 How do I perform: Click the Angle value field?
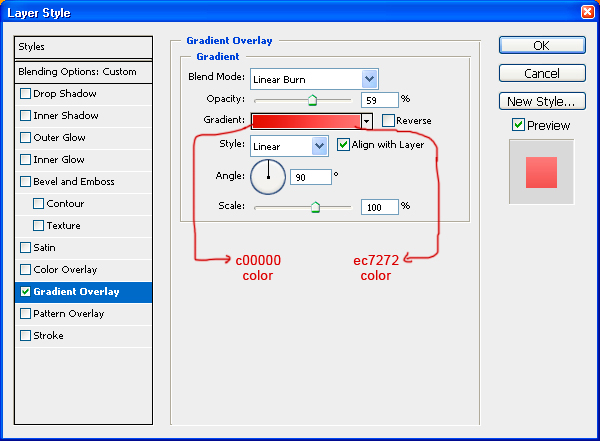[x=311, y=177]
